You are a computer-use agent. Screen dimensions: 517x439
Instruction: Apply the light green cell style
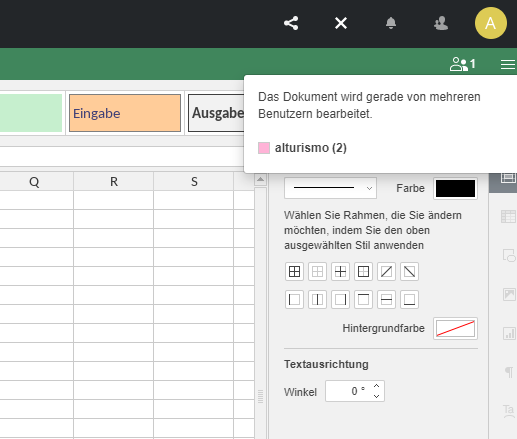pyautogui.click(x=31, y=113)
